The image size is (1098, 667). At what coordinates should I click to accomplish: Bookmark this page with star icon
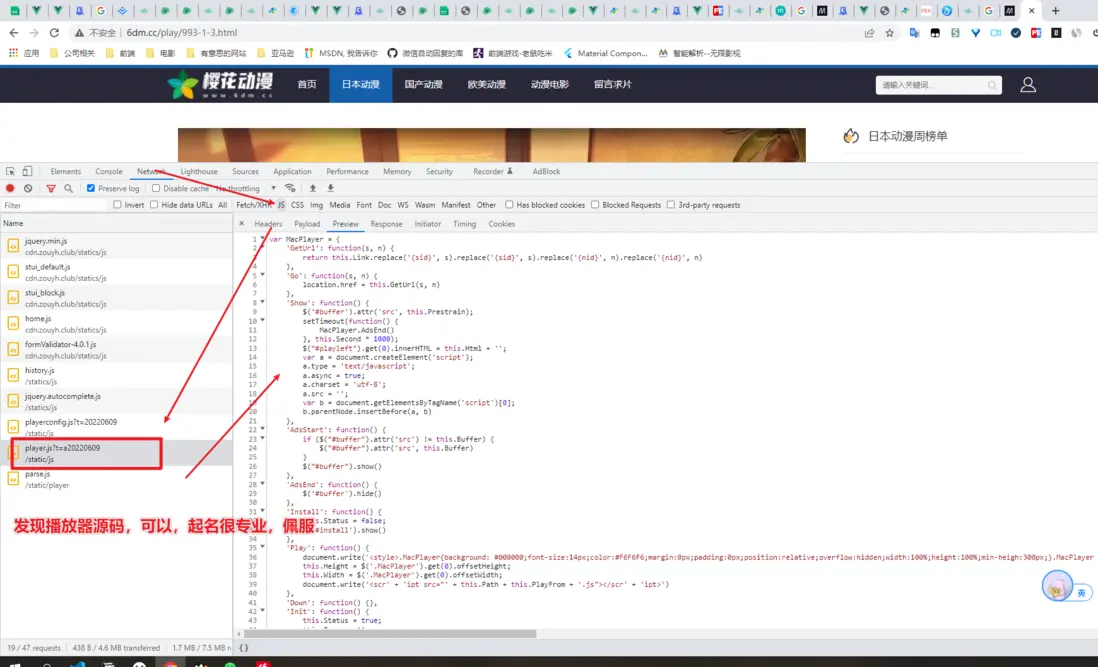pyautogui.click(x=889, y=33)
